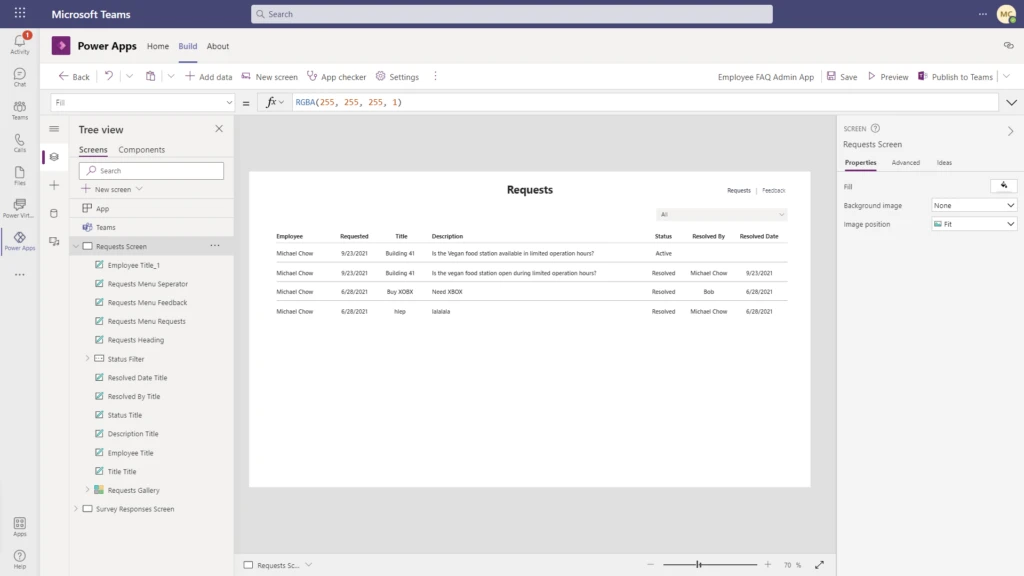Select the Data icon in the left rail
Image resolution: width=1024 pixels, height=576 pixels.
(54, 212)
